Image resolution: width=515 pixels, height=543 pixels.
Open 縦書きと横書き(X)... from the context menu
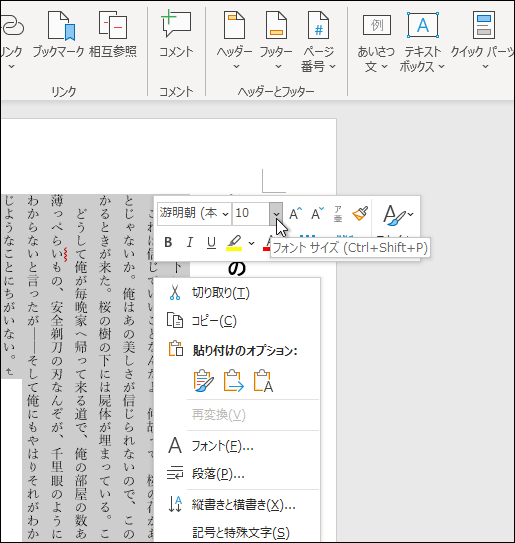click(x=243, y=505)
